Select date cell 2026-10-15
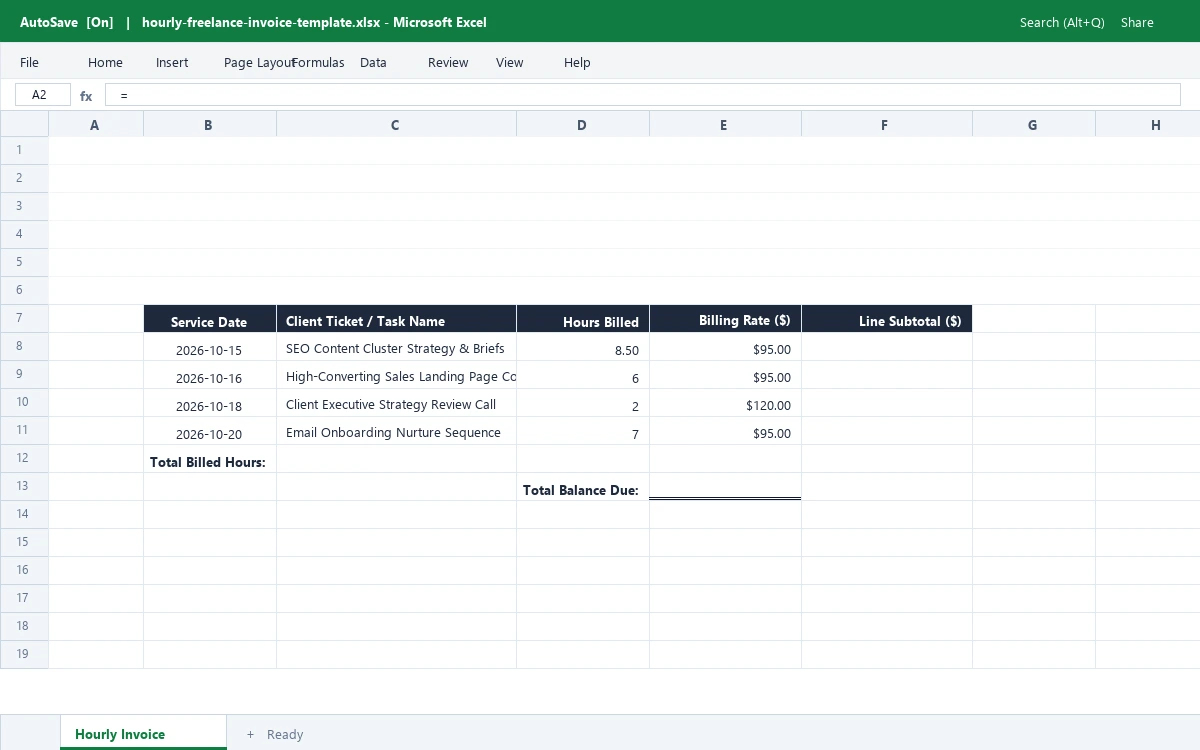Screen dimensions: 1200x750 210,347
